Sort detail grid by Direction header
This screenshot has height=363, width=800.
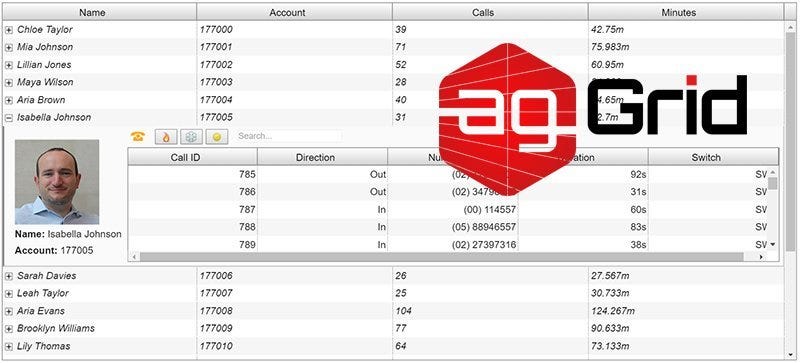pyautogui.click(x=322, y=157)
